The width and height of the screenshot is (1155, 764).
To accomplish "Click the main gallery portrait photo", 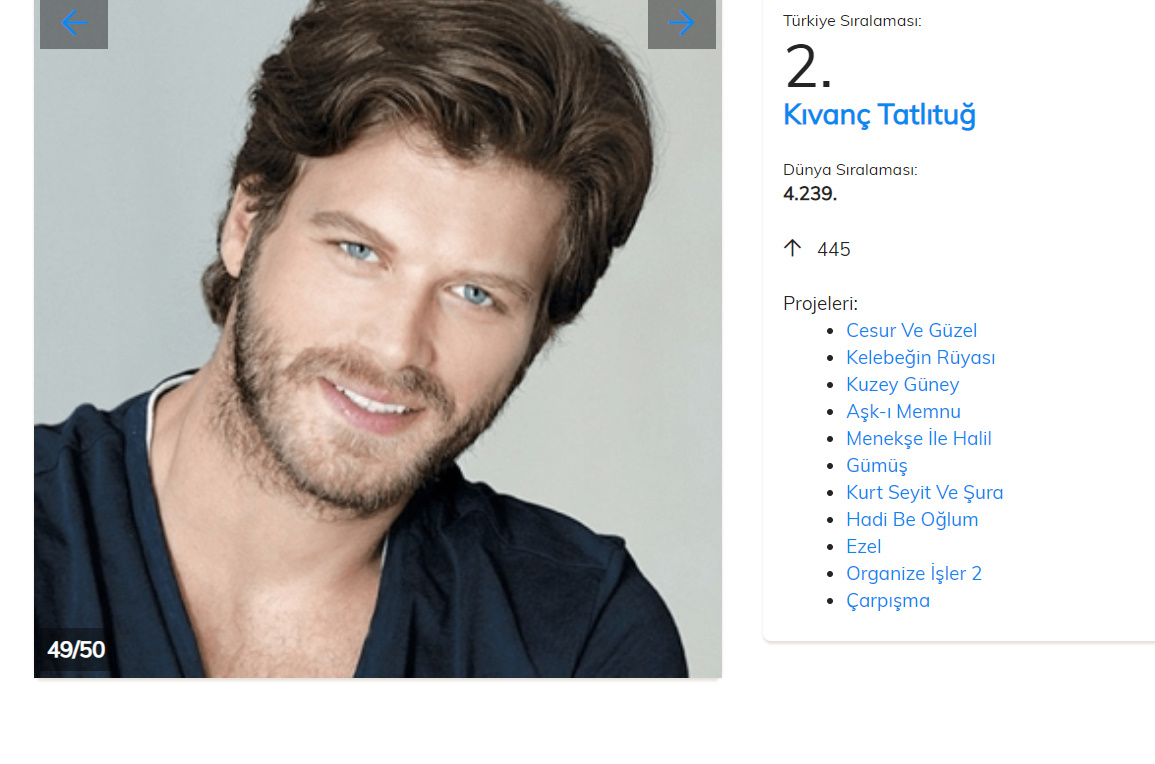I will coord(378,339).
